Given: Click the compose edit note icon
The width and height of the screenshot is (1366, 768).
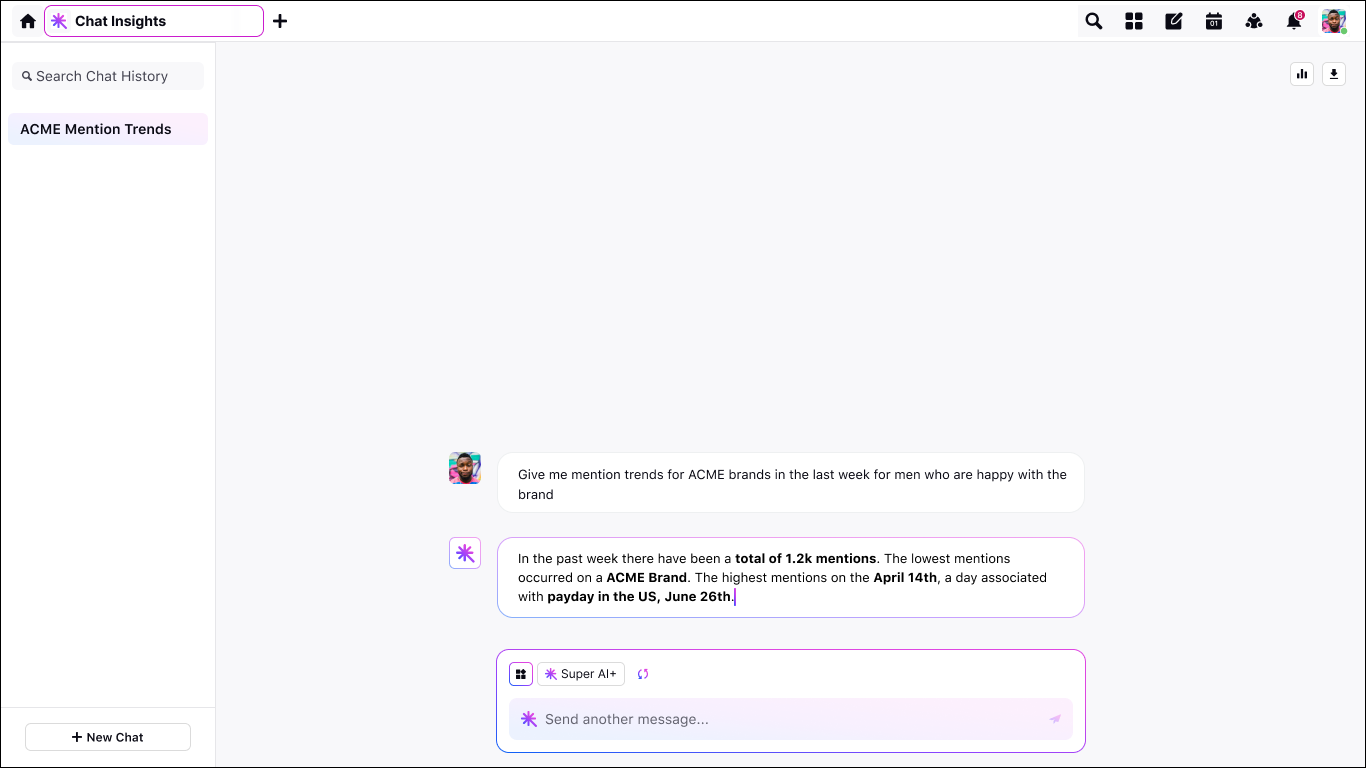Looking at the screenshot, I should tap(1174, 21).
